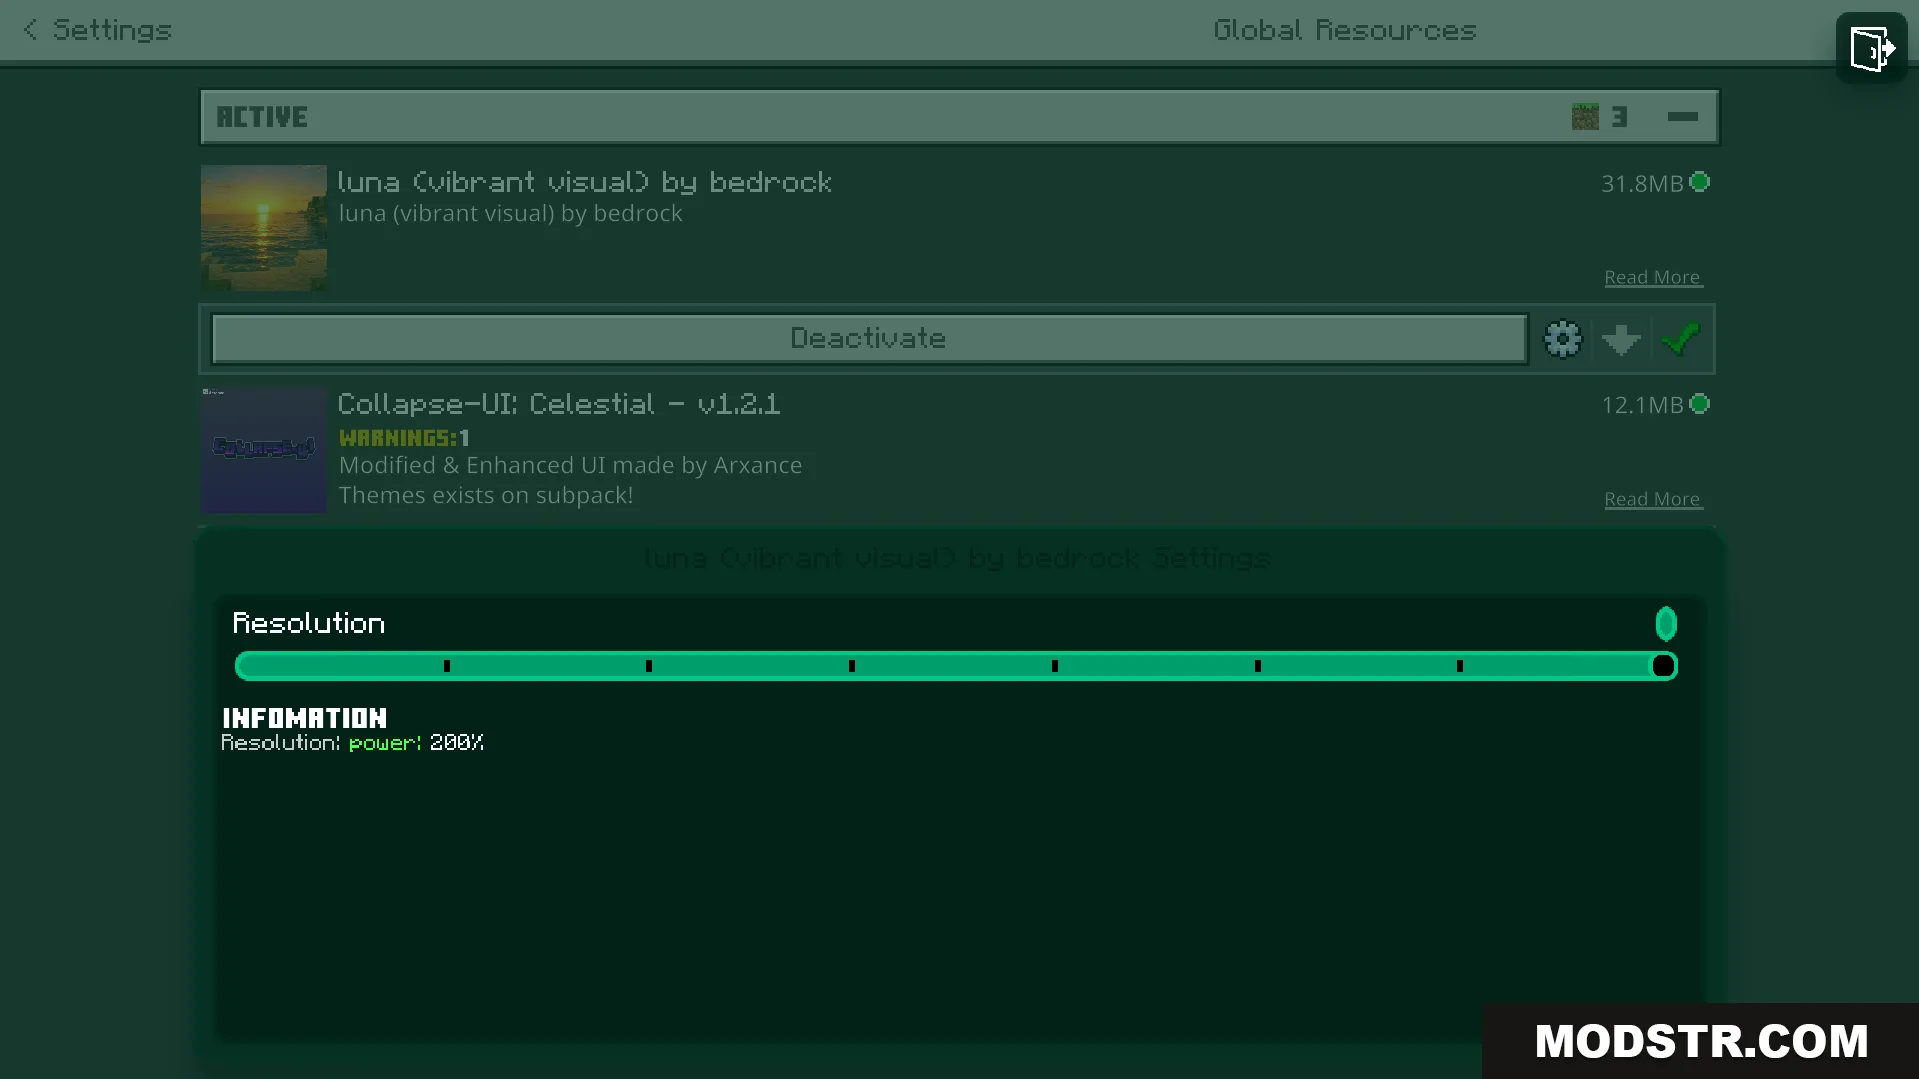
Task: Select the Collapse-UI pack thumbnail
Action: pos(264,450)
